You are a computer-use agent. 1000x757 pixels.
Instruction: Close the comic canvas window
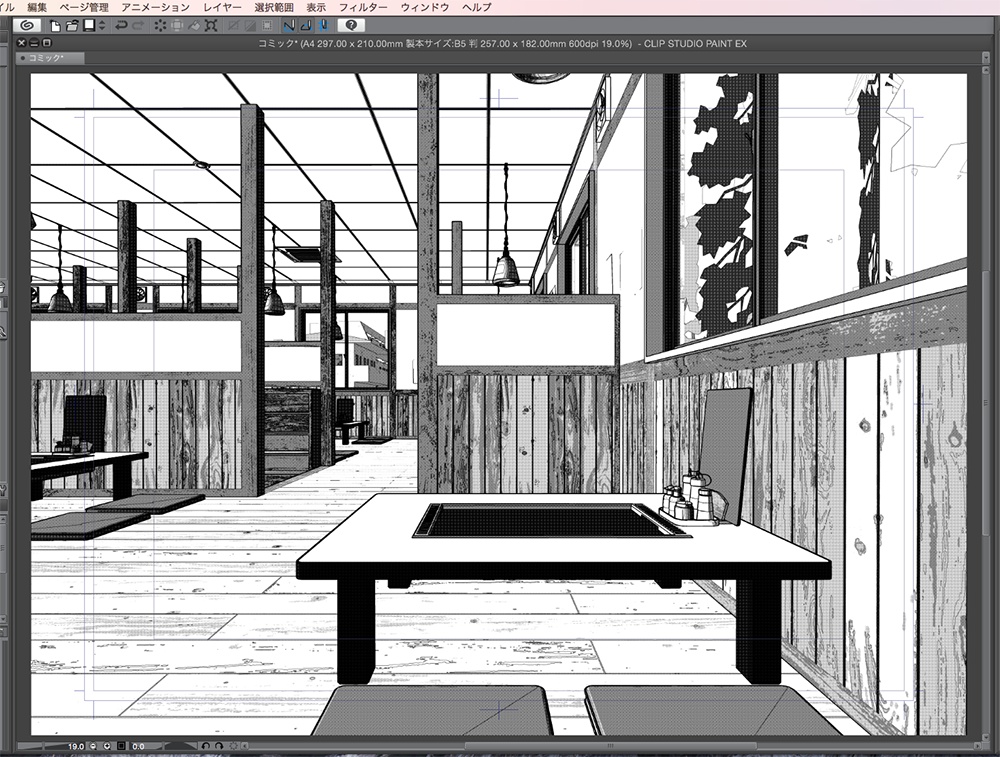click(x=22, y=43)
